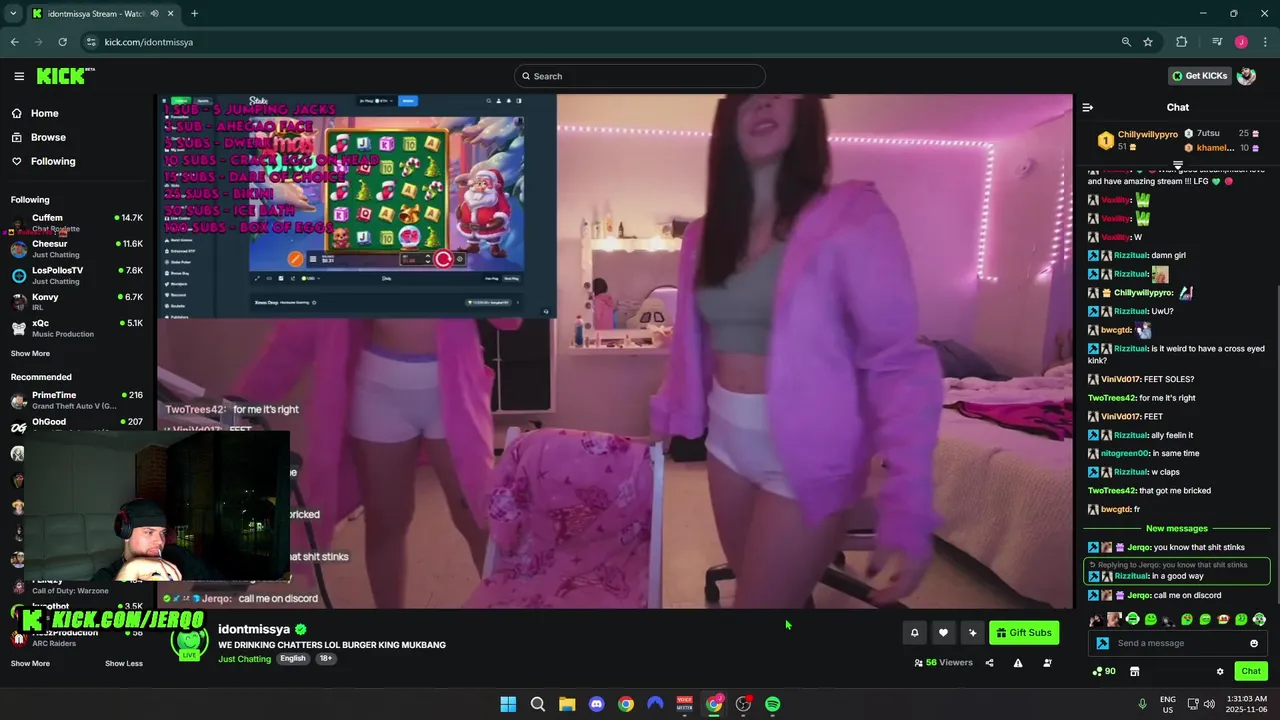Click the green Chat send button
1280x720 pixels.
click(x=1251, y=672)
